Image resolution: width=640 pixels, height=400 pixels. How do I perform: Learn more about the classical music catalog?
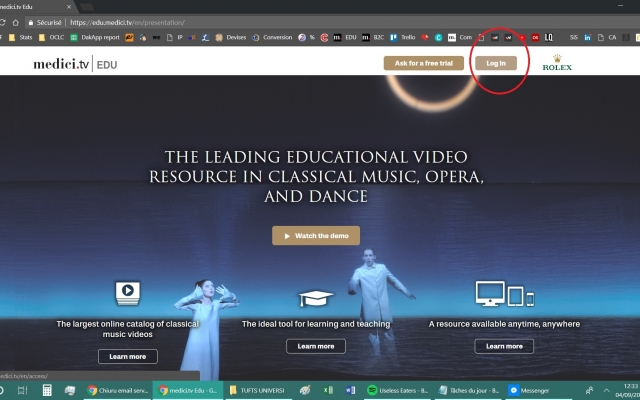click(x=127, y=357)
